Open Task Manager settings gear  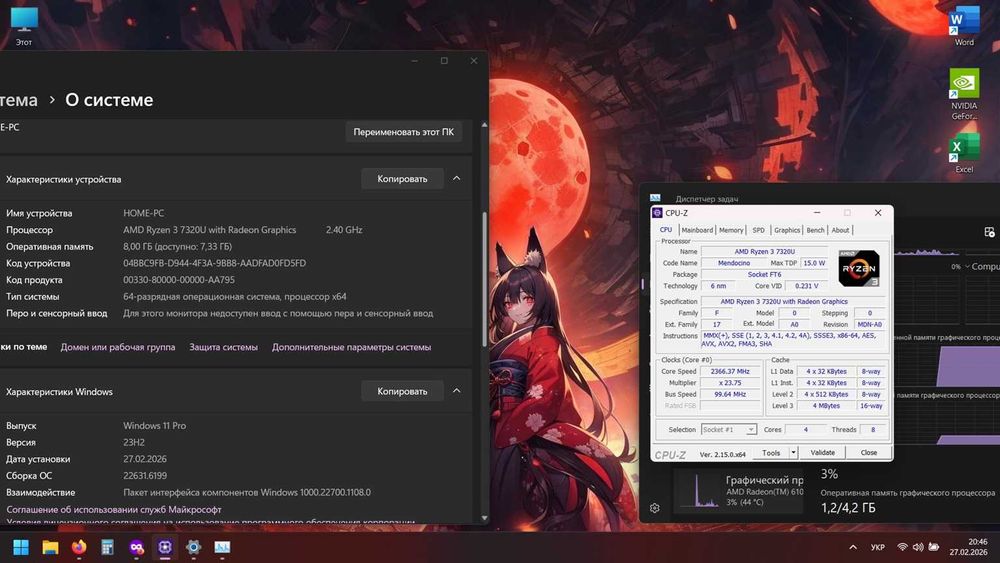coord(654,508)
